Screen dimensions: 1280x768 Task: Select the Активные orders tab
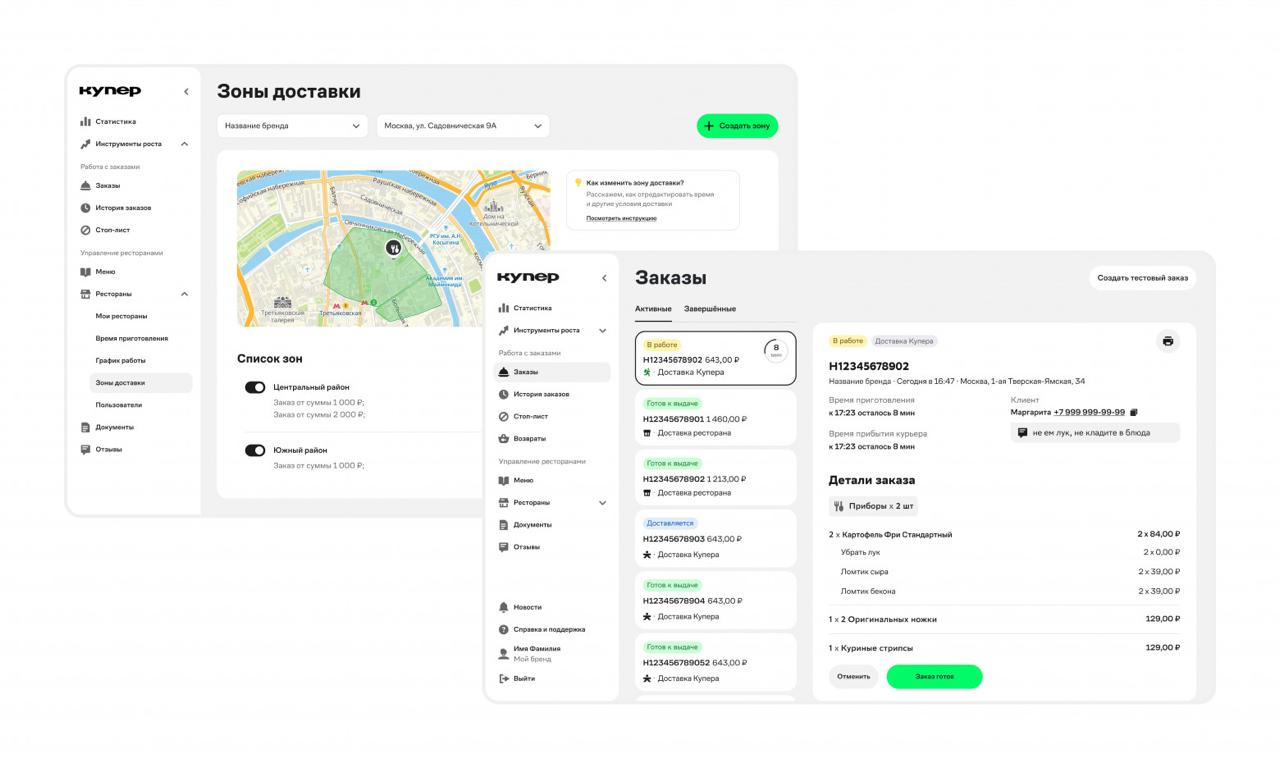(653, 309)
